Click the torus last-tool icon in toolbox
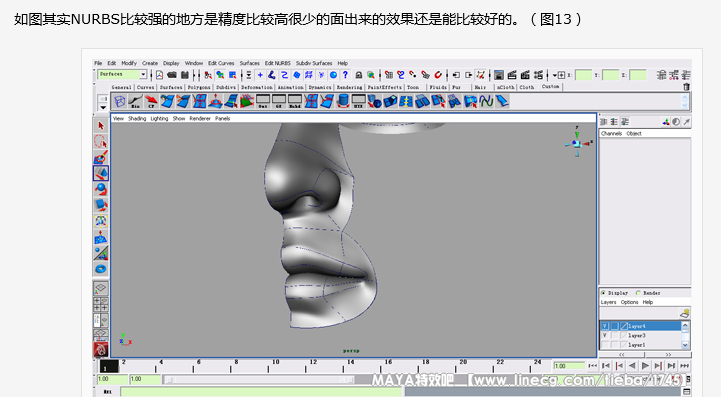This screenshot has width=721, height=397. [101, 269]
